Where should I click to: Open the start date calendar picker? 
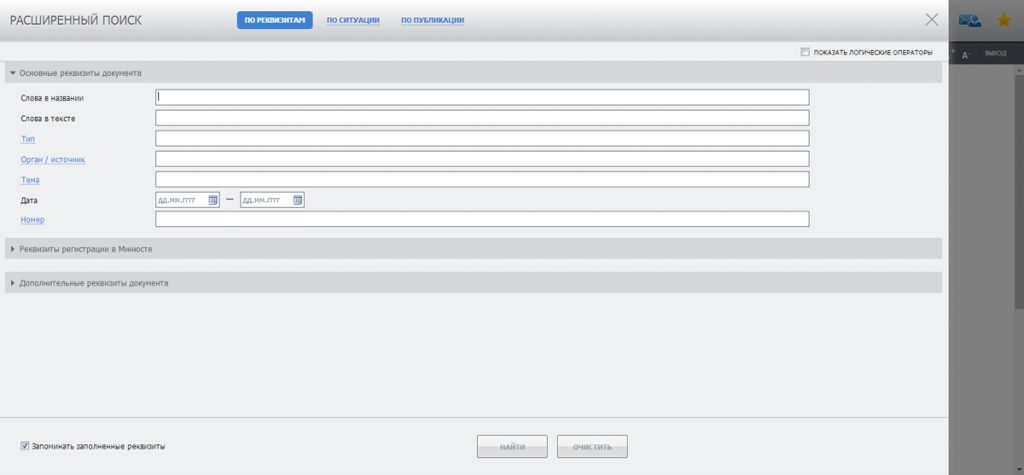click(213, 200)
